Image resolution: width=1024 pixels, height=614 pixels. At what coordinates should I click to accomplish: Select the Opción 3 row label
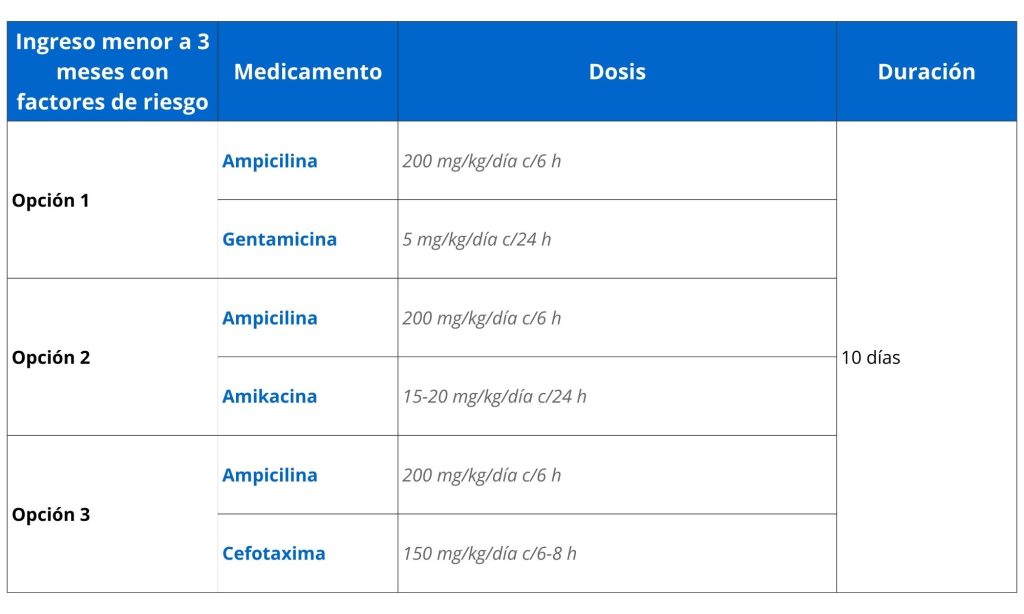[x=51, y=515]
